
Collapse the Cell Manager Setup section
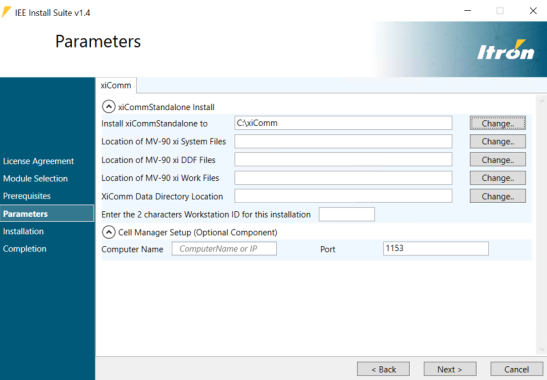click(x=108, y=232)
